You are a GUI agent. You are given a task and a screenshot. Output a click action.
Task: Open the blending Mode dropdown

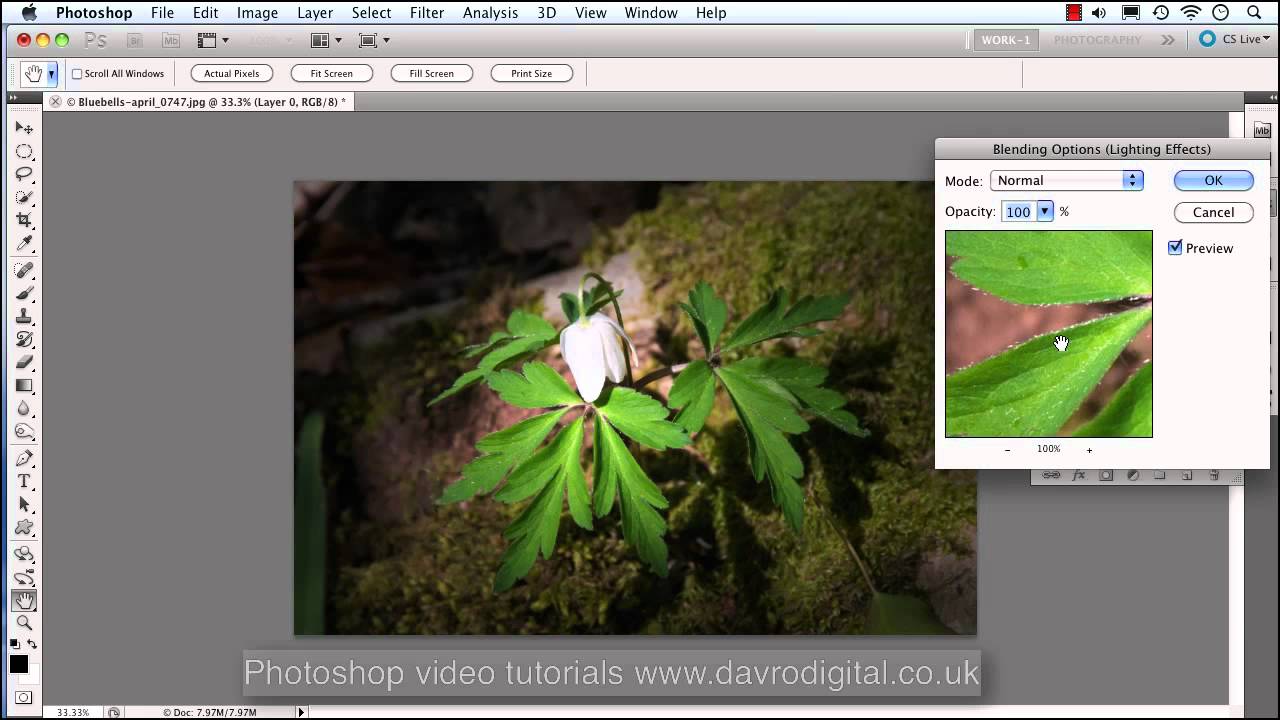click(1066, 180)
